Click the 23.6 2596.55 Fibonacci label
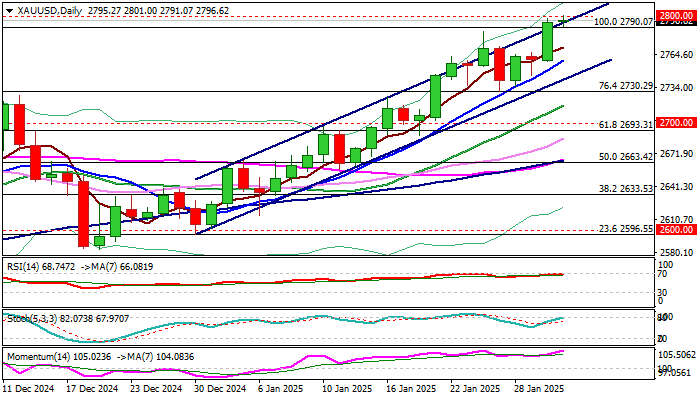 click(625, 229)
